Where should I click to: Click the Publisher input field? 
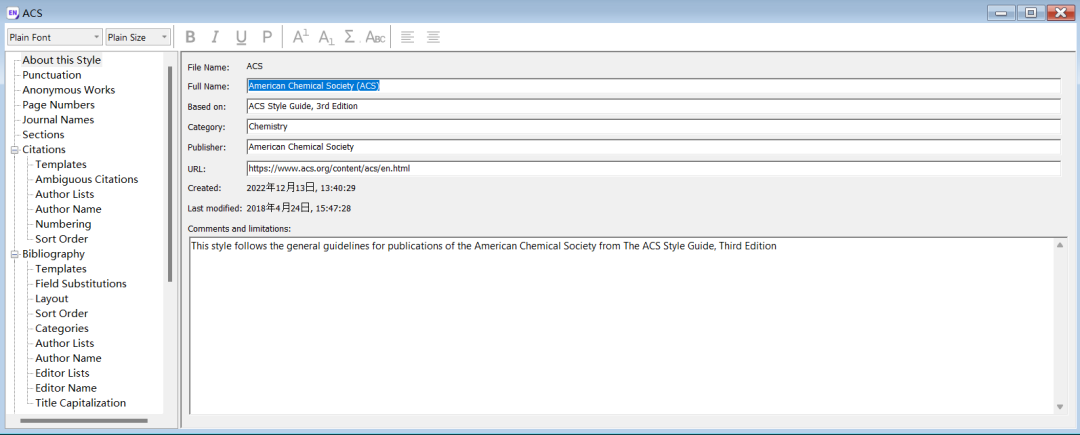[654, 147]
